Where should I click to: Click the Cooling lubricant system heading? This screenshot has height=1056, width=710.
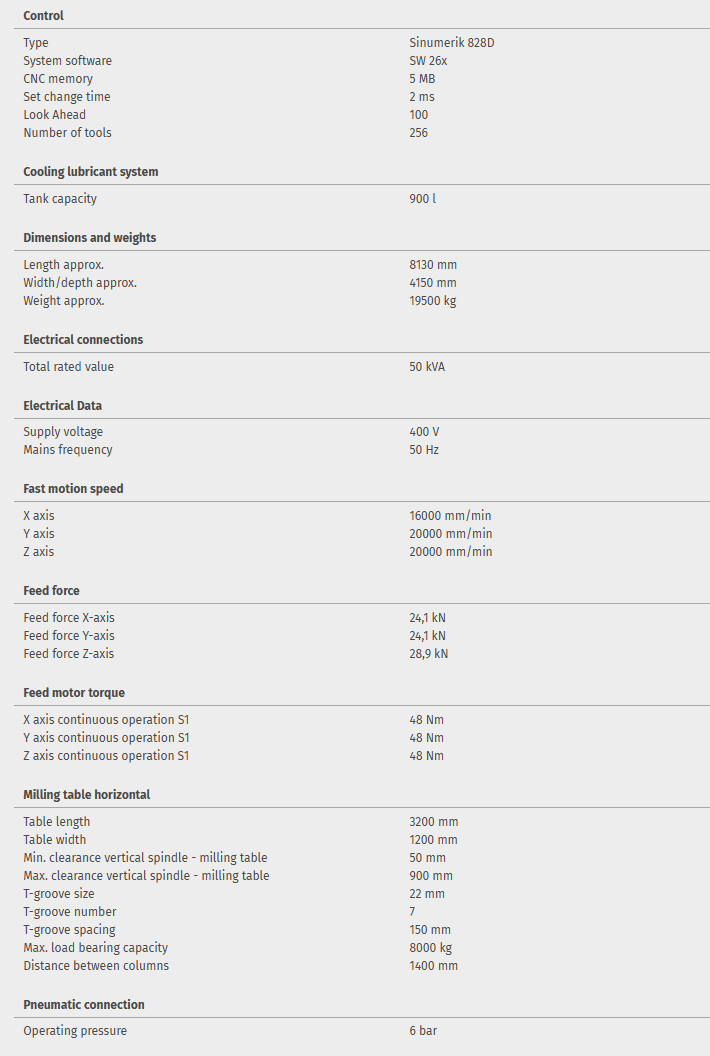91,172
